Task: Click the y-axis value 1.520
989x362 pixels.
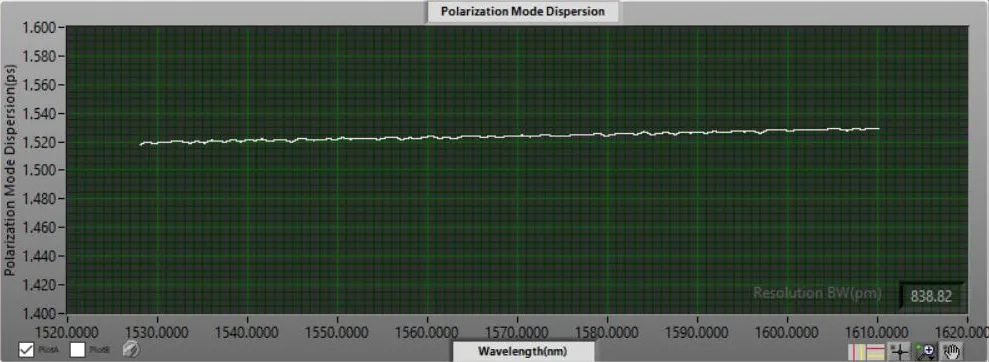Action: (39, 142)
